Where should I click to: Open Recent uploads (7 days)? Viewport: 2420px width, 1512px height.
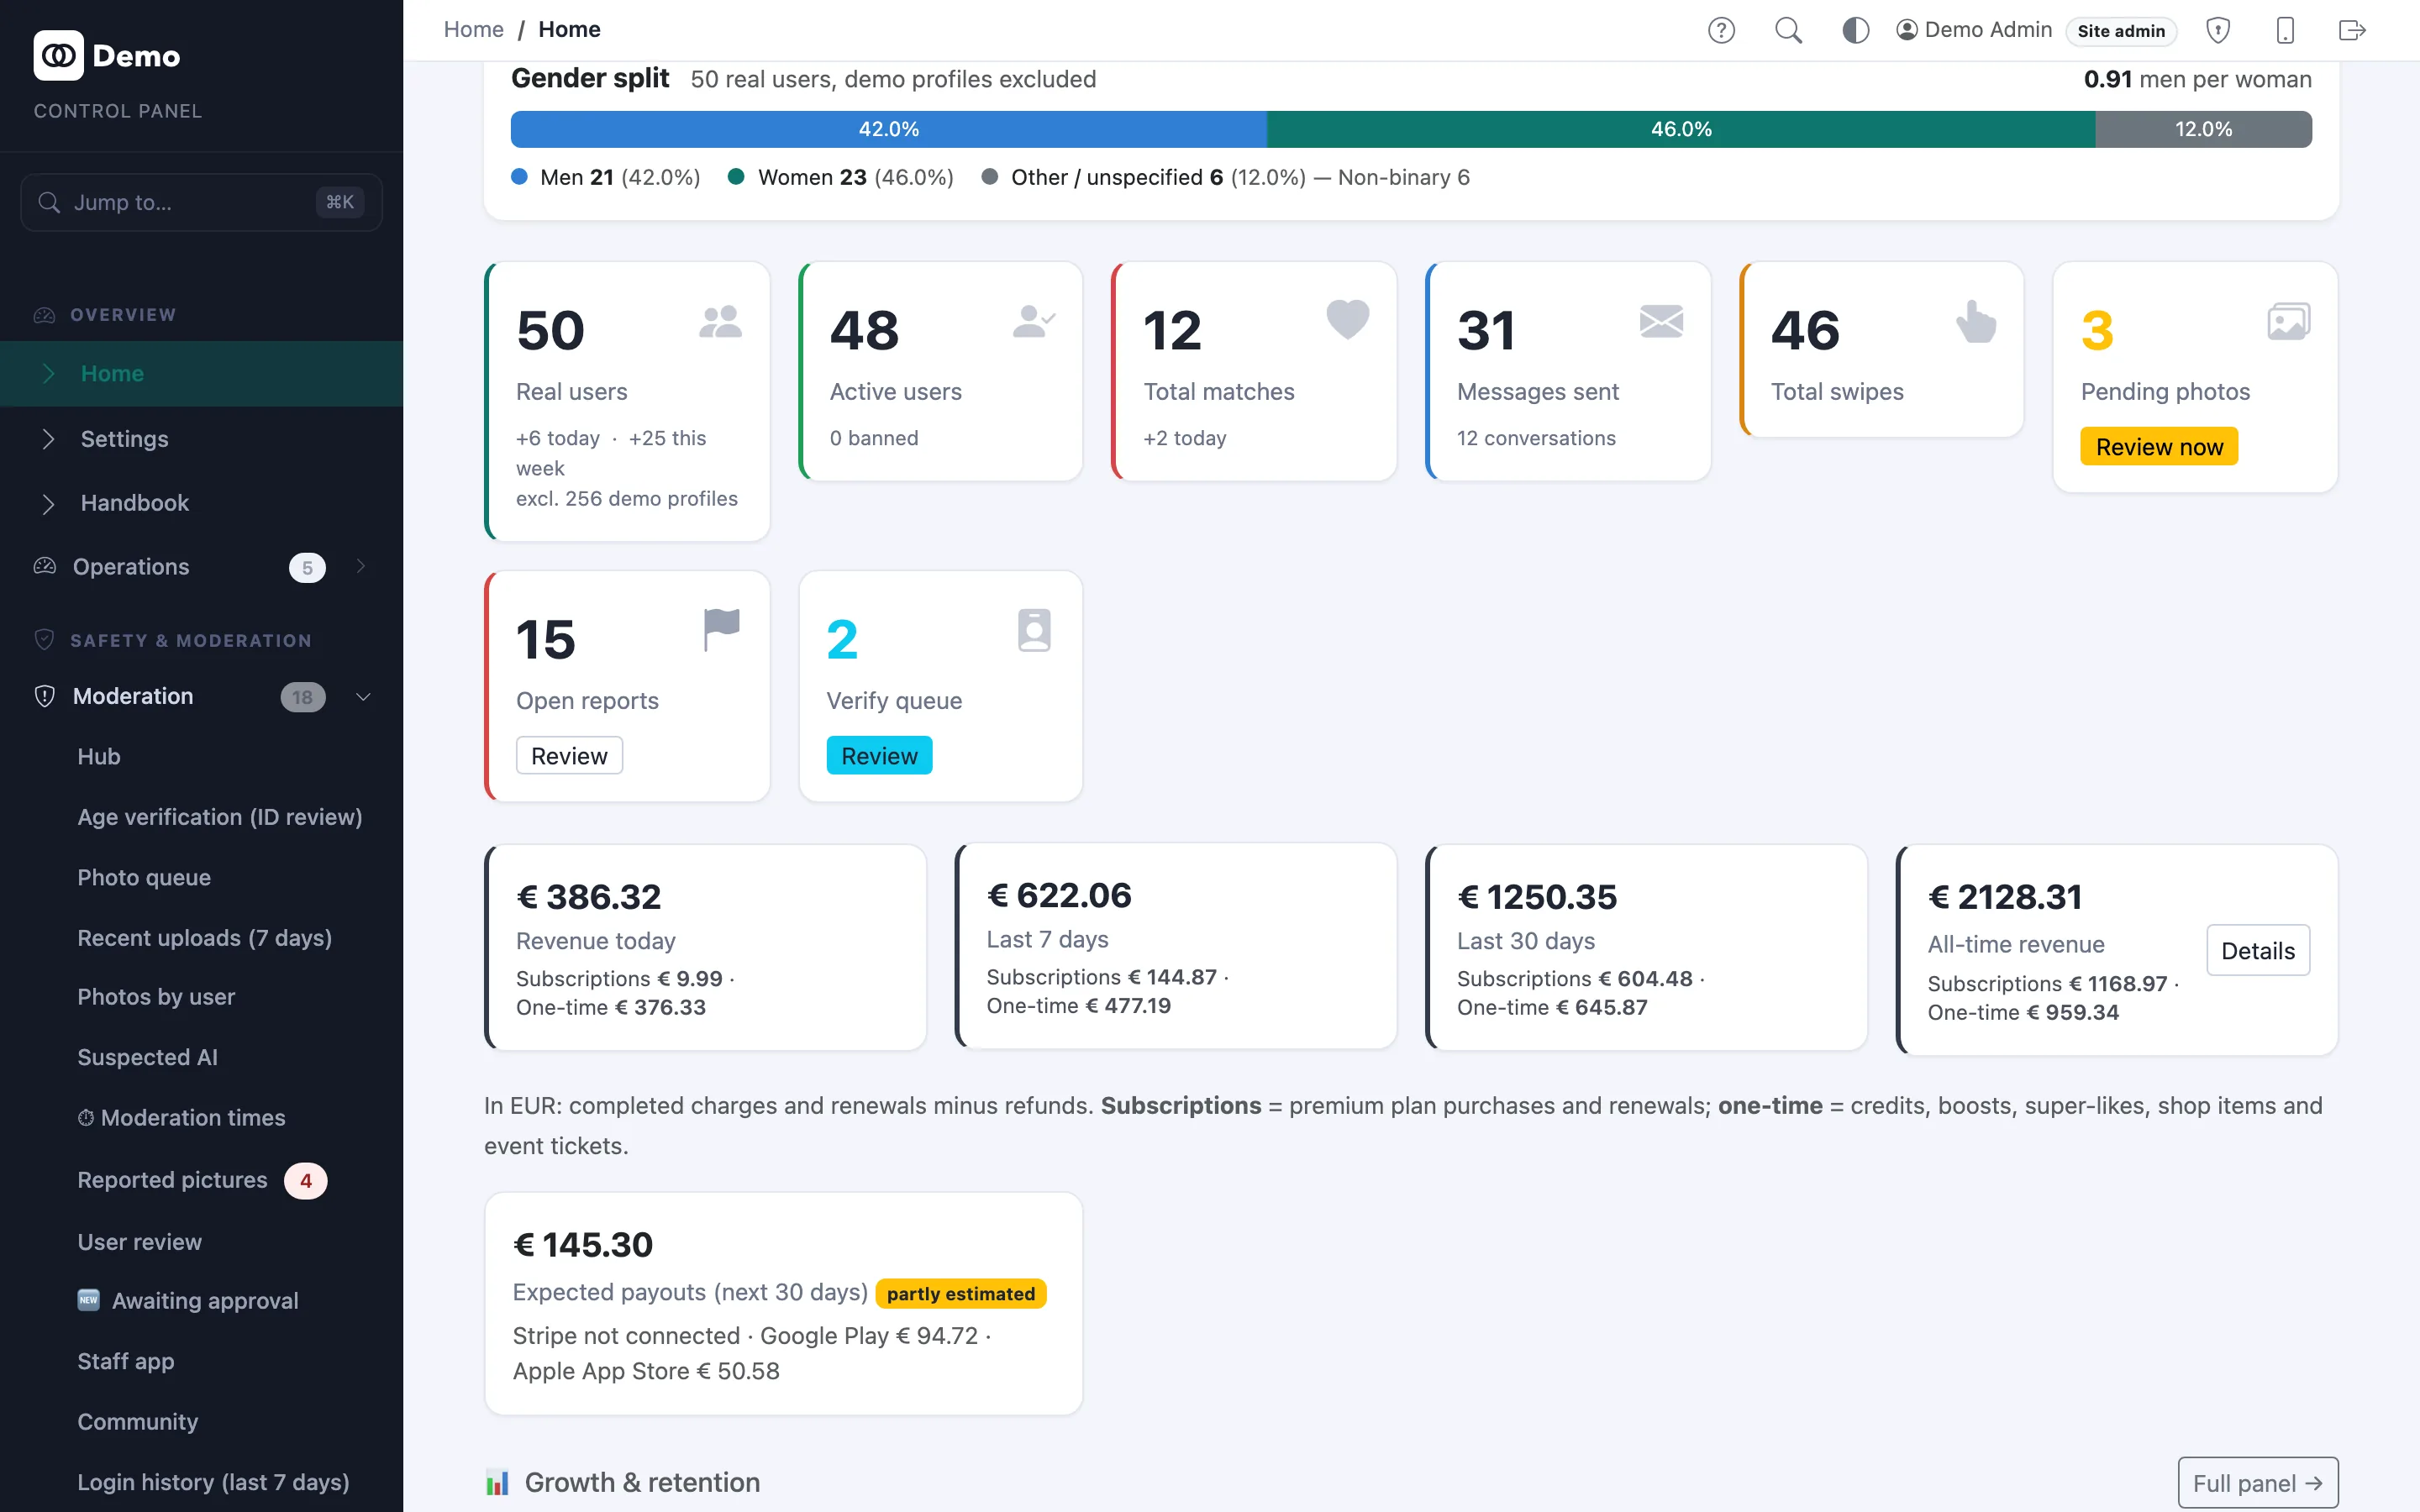pyautogui.click(x=204, y=937)
